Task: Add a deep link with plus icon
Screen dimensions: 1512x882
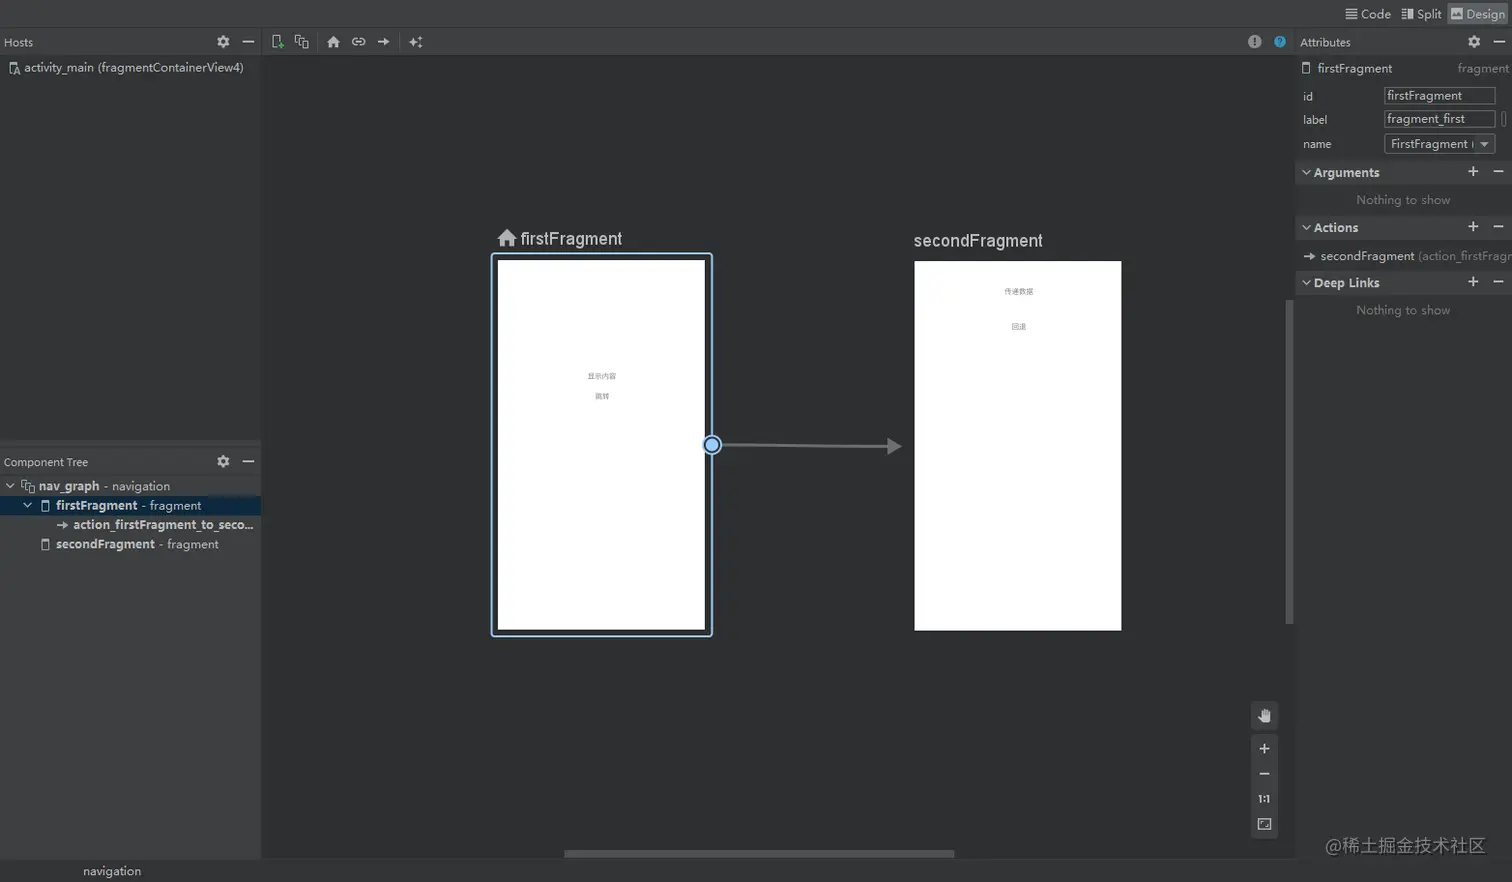Action: [1473, 282]
